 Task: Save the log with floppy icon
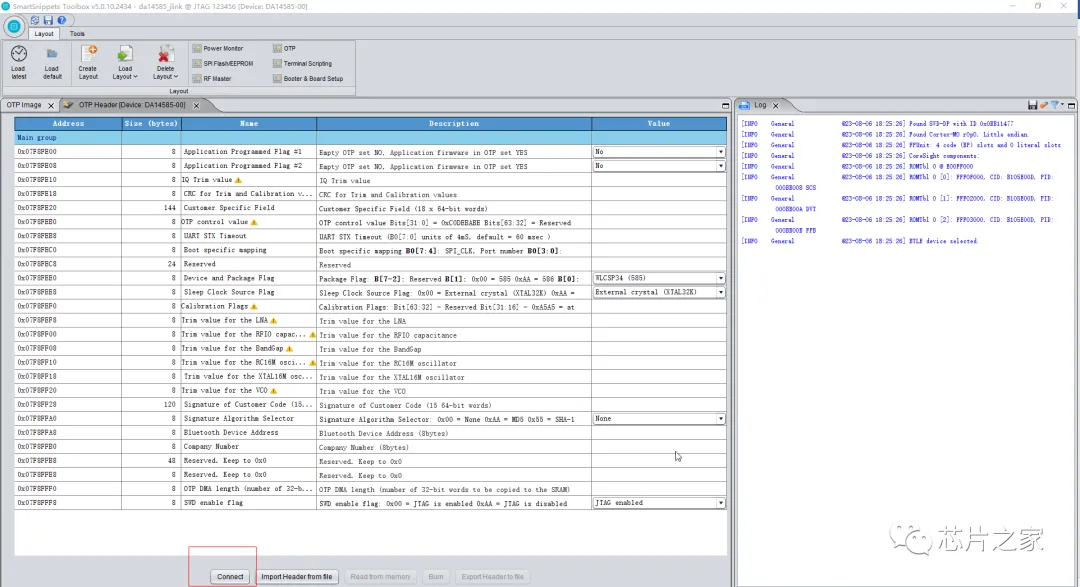[1032, 105]
